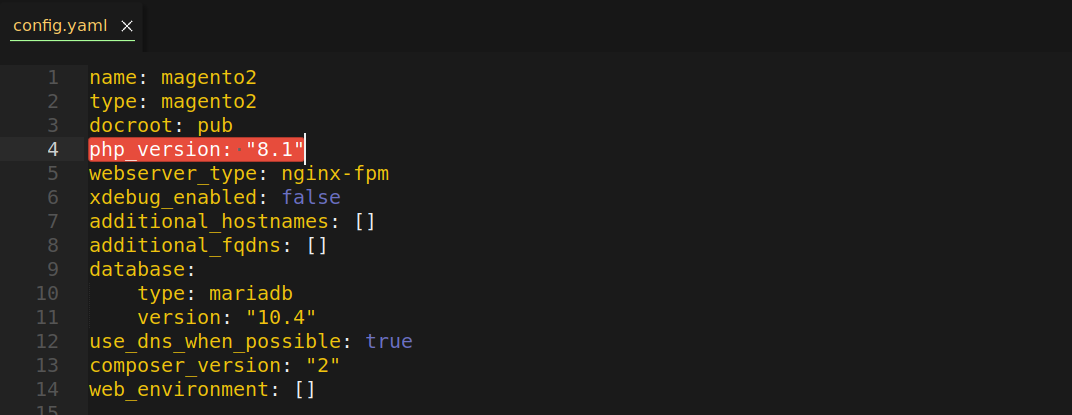Click line number 4 in gutter

(53, 149)
